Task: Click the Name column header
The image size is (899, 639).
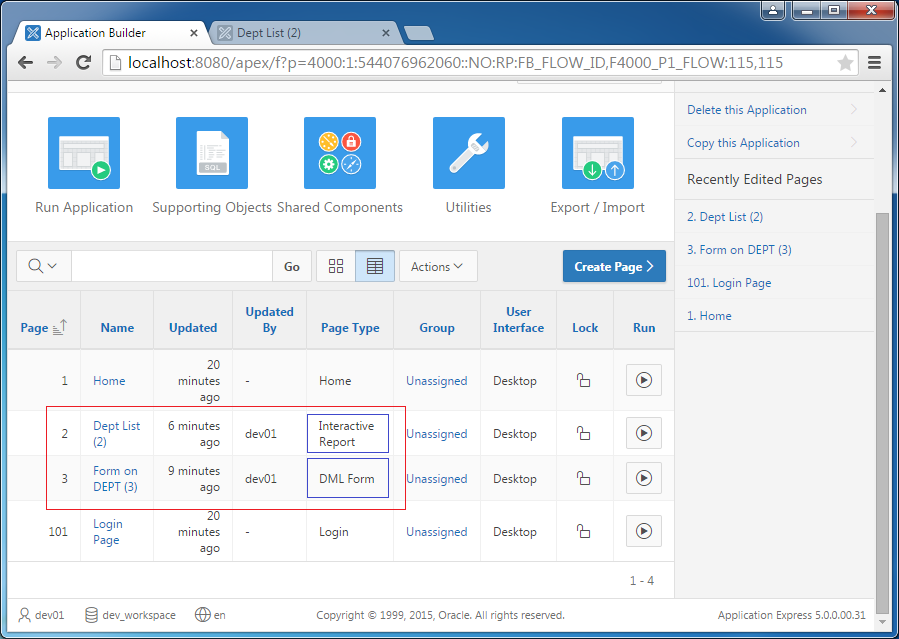Action: point(117,328)
